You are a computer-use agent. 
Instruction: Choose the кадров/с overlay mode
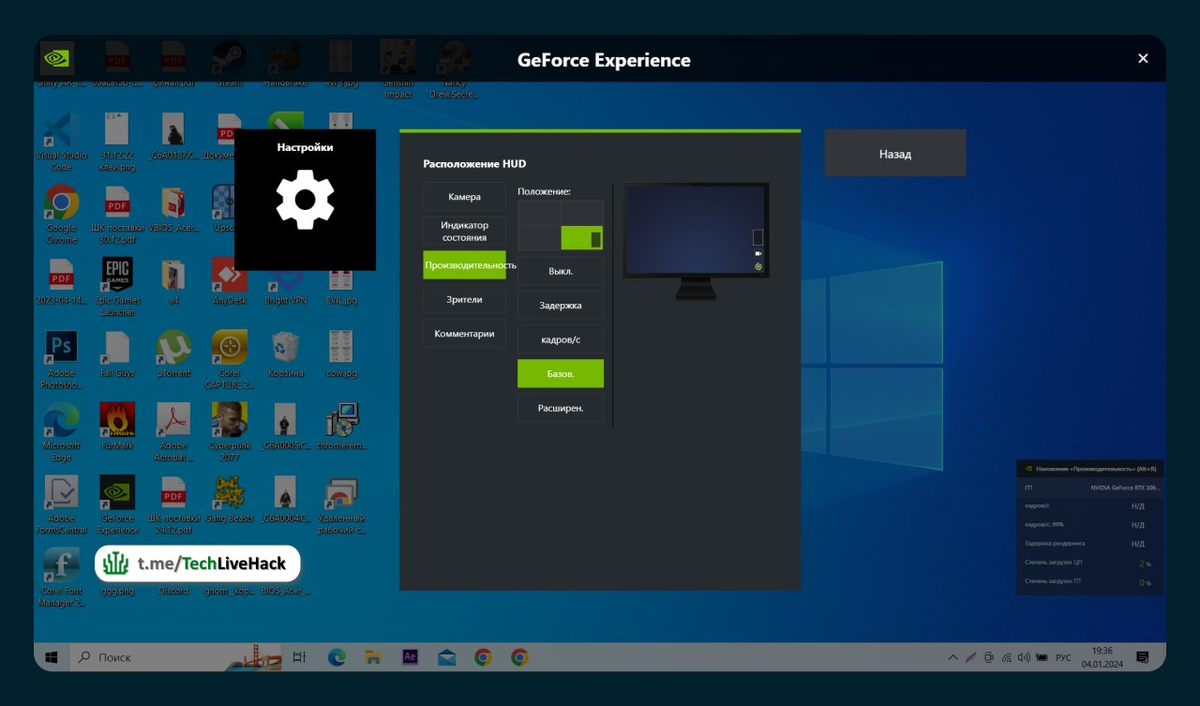click(560, 339)
